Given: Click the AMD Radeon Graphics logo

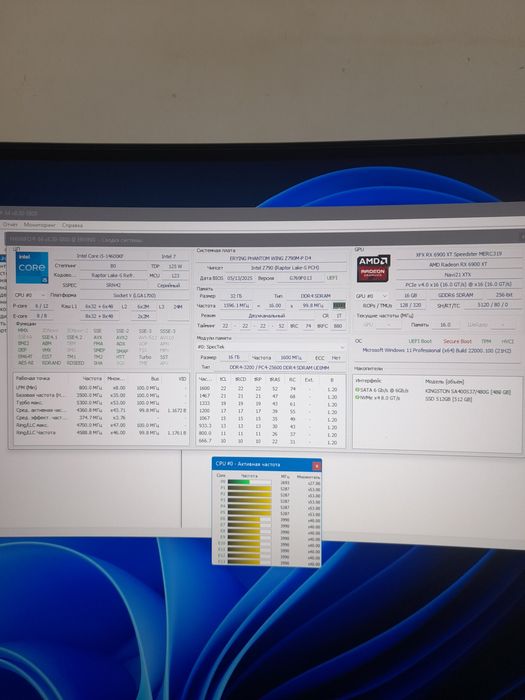Looking at the screenshot, I should tap(373, 268).
